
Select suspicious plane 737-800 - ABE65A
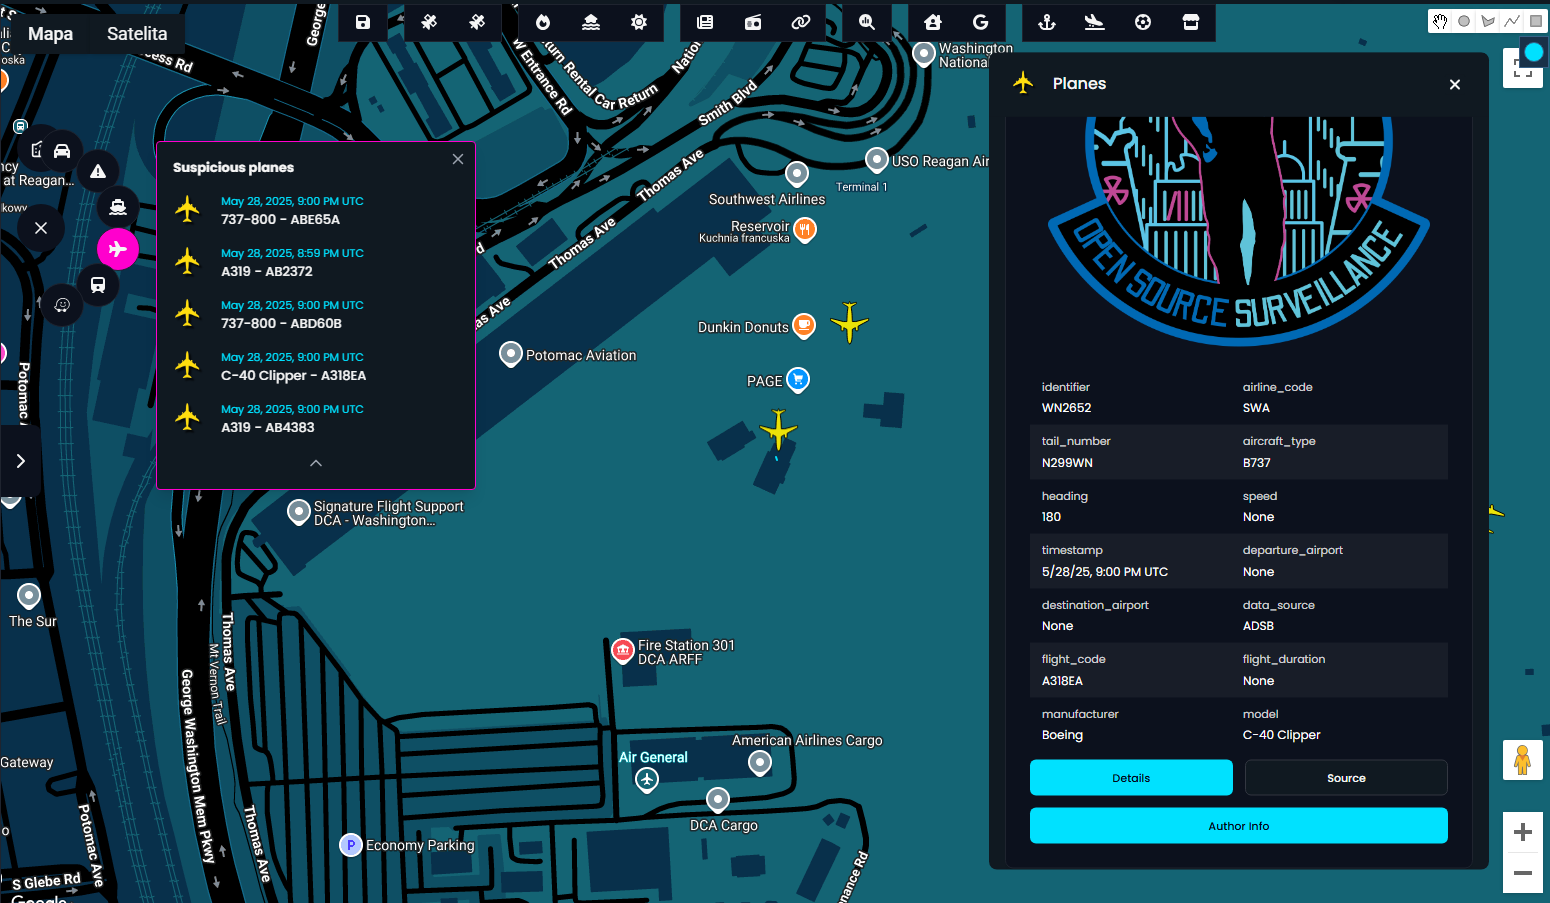click(315, 210)
